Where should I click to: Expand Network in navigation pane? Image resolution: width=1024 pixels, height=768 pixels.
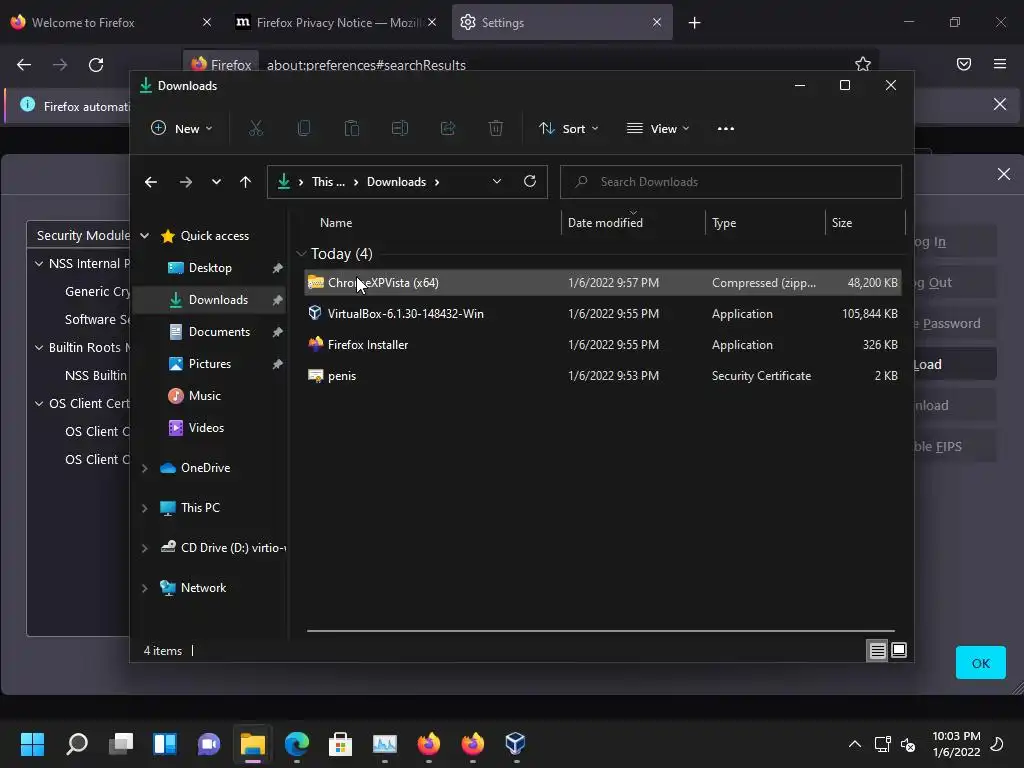[x=145, y=588]
